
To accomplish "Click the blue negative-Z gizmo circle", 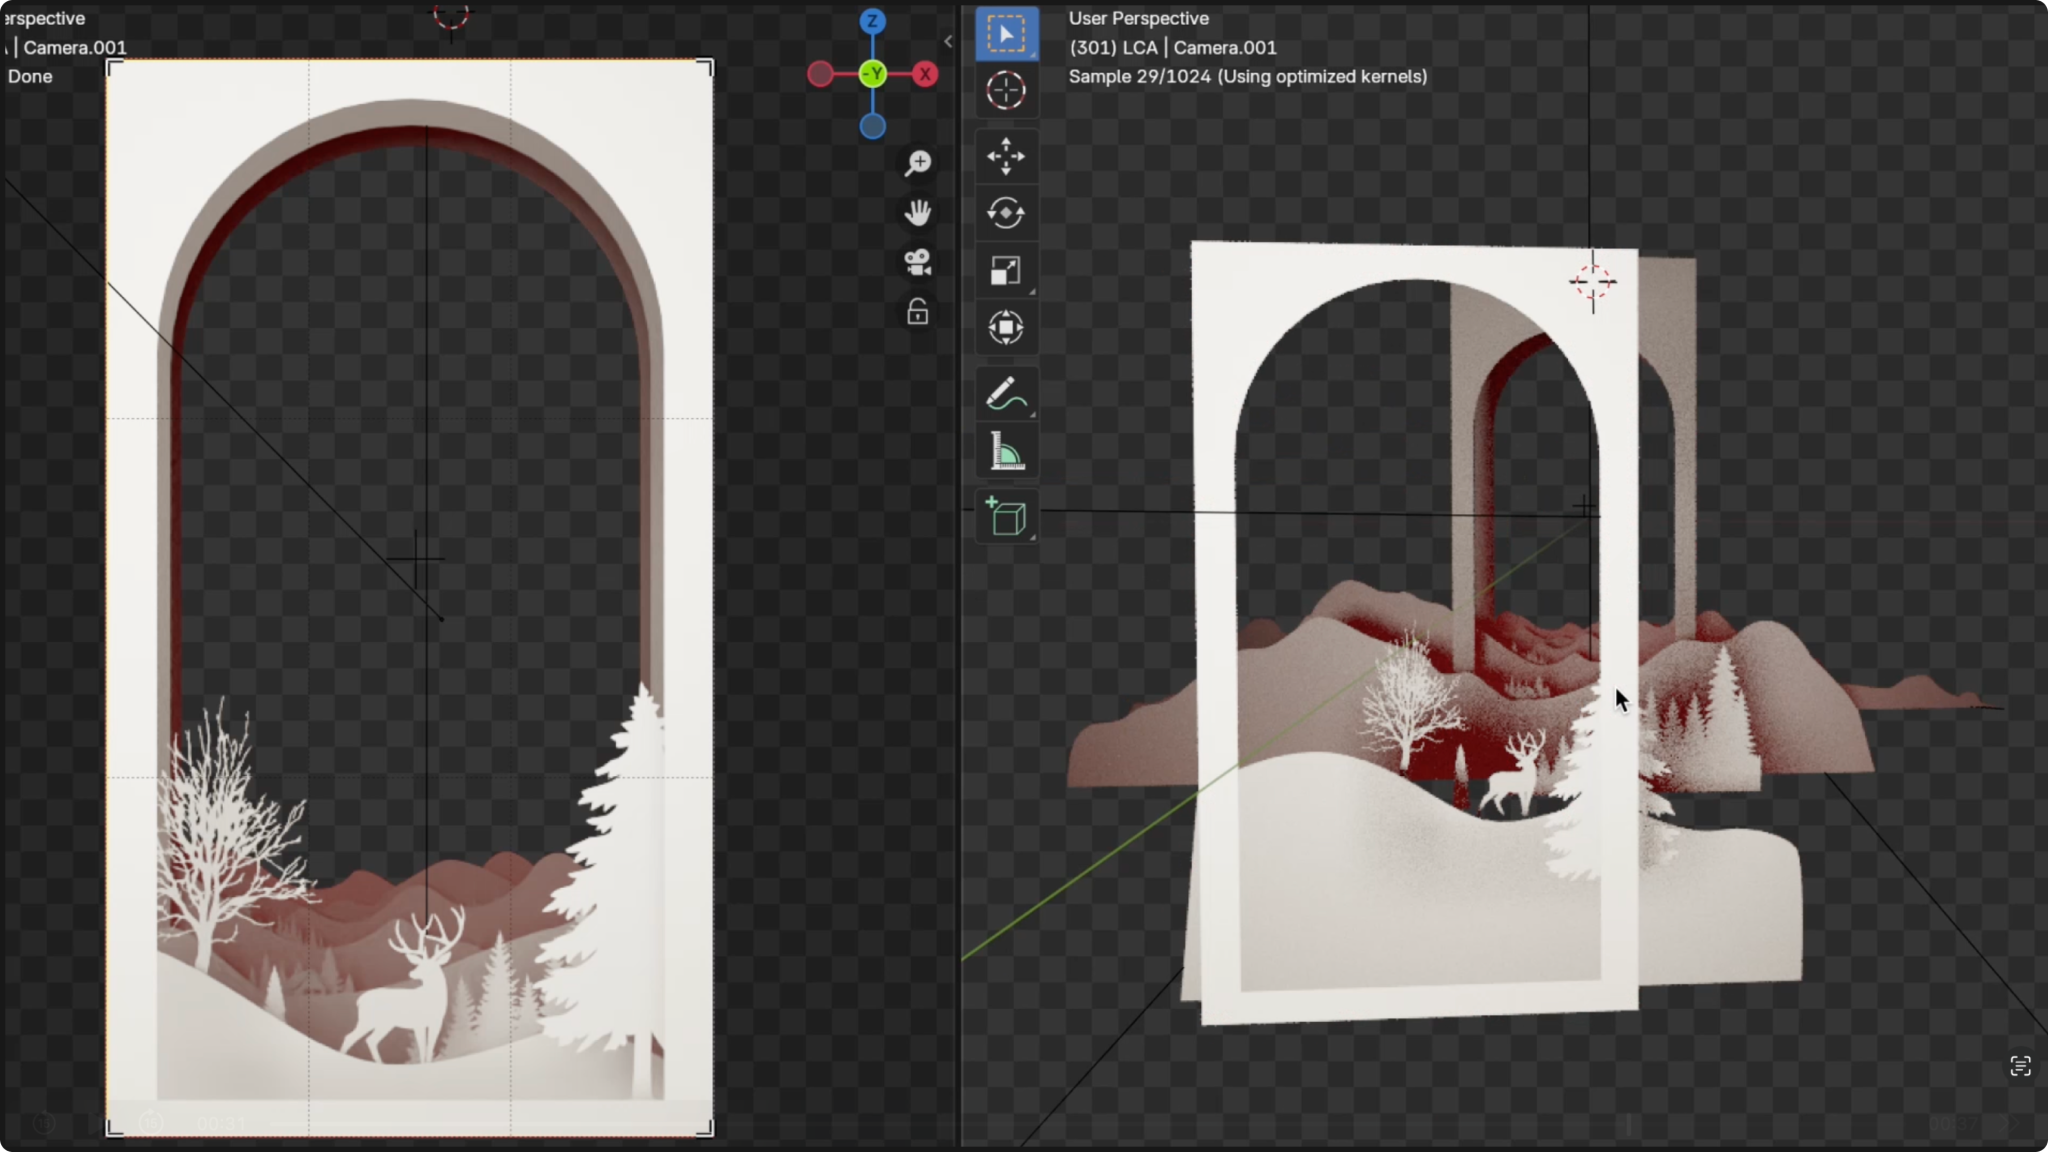I will (x=873, y=126).
